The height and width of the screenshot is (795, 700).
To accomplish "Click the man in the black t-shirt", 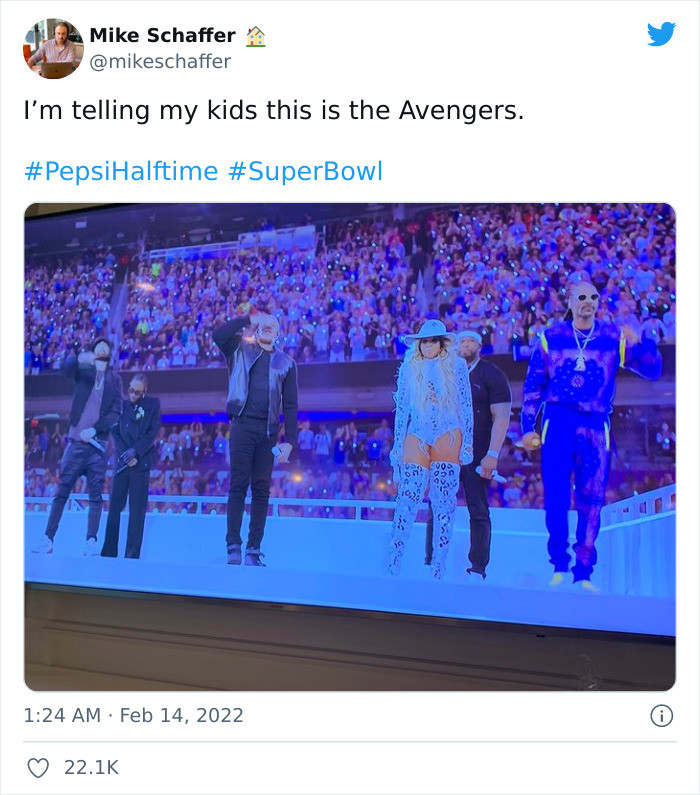I will pos(486,430).
